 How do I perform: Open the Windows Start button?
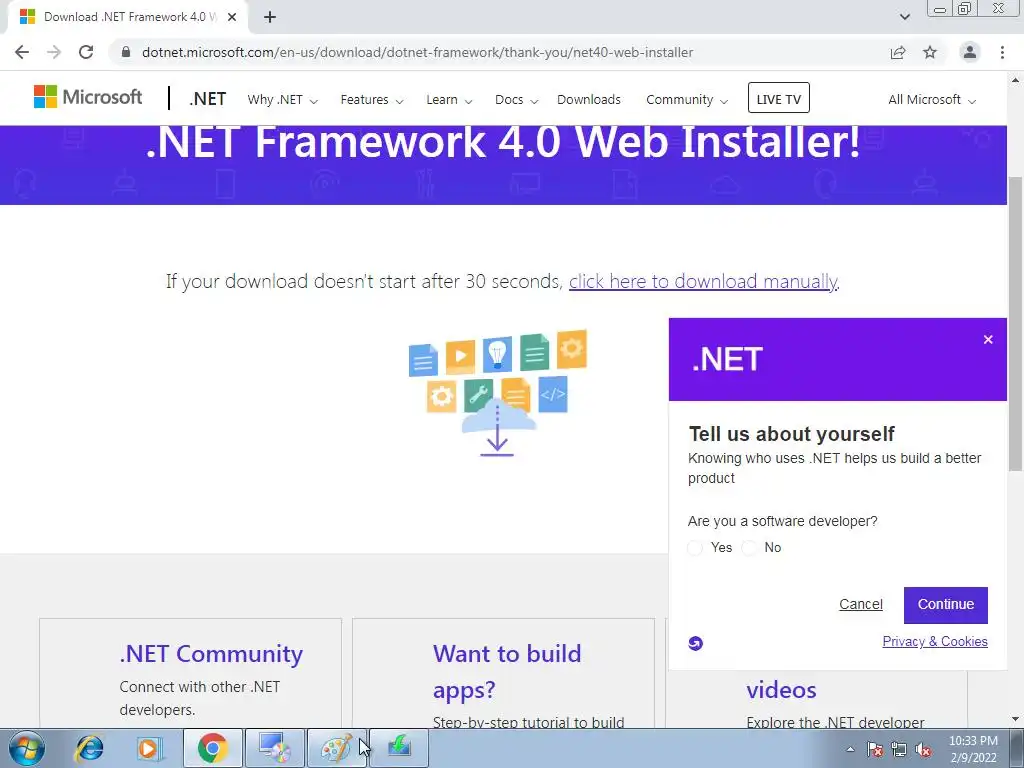(x=27, y=748)
